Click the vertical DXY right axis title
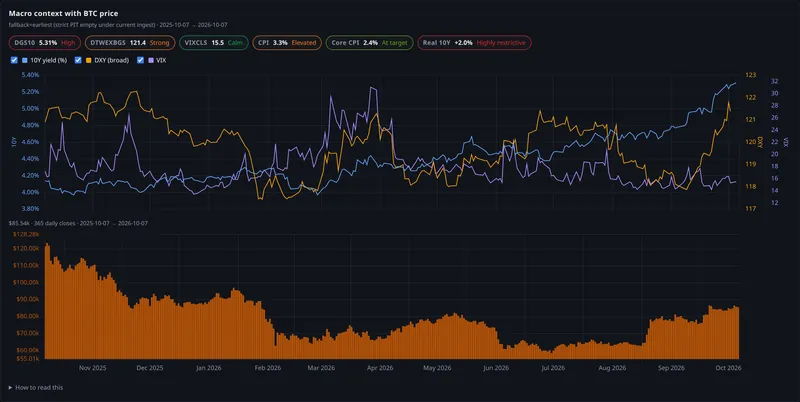 pos(761,142)
